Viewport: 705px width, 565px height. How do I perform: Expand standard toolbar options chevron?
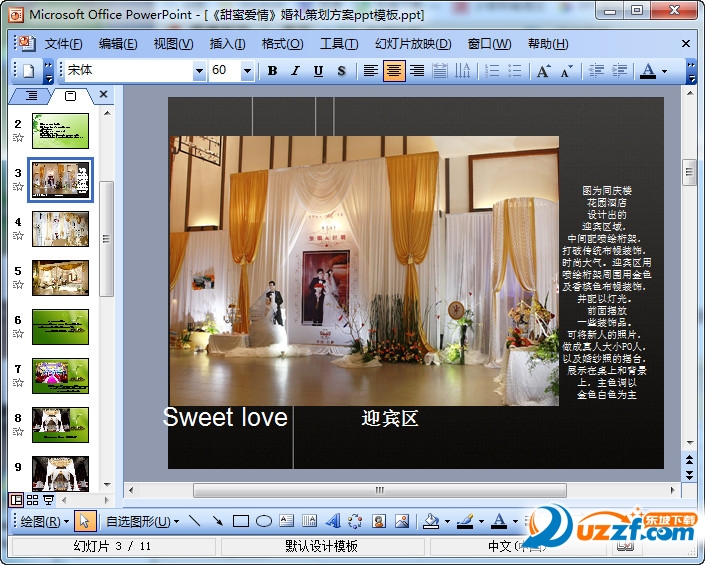[48, 71]
